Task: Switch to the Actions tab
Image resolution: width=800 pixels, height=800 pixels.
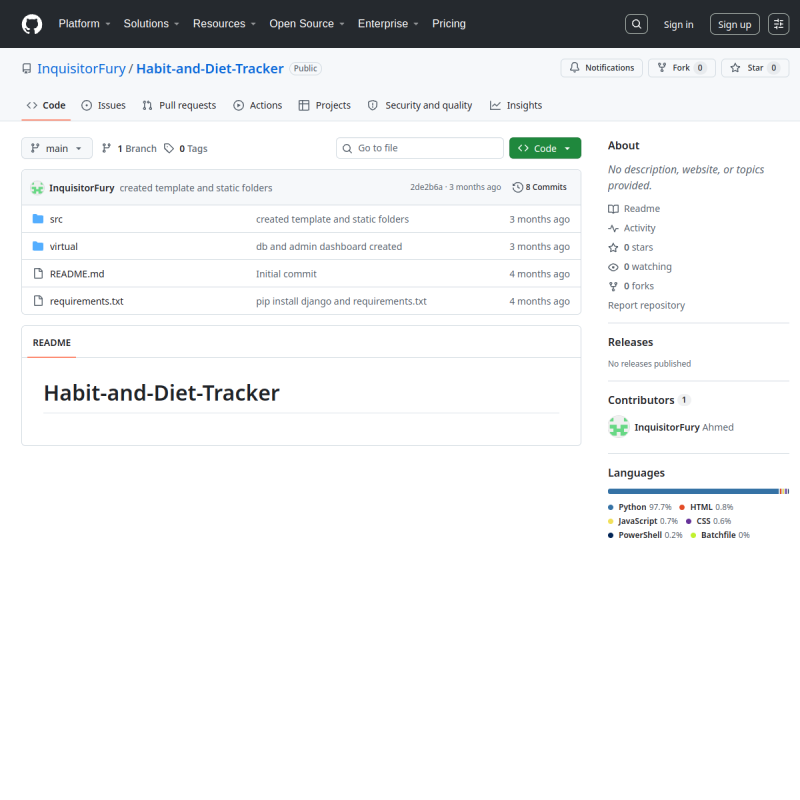Action: point(258,106)
